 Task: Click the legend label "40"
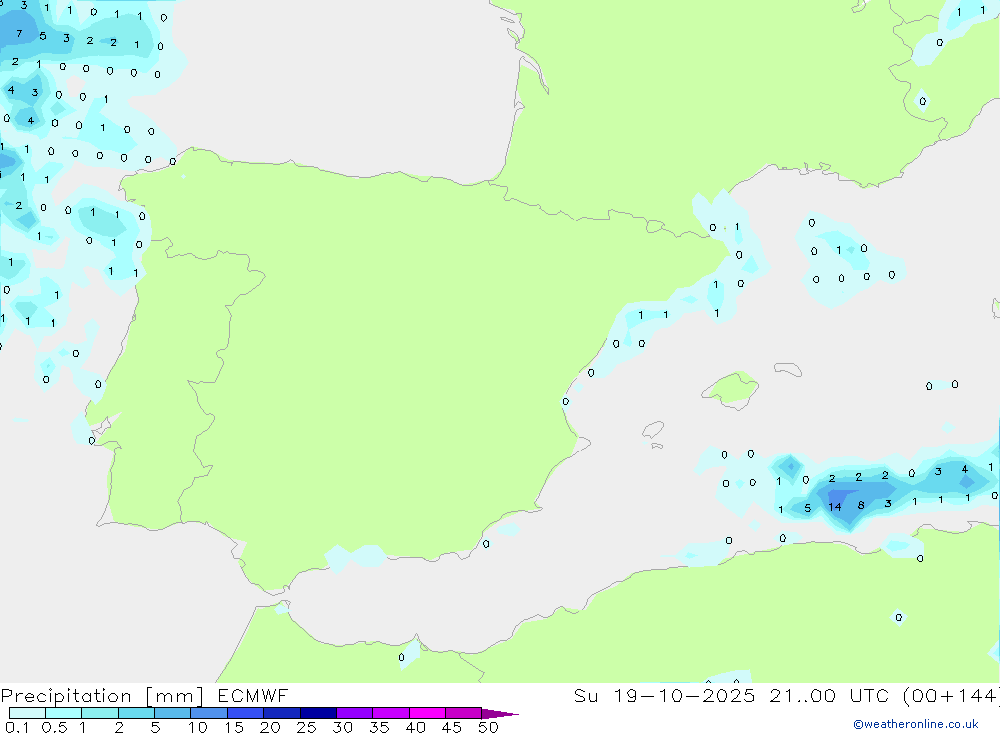click(416, 727)
